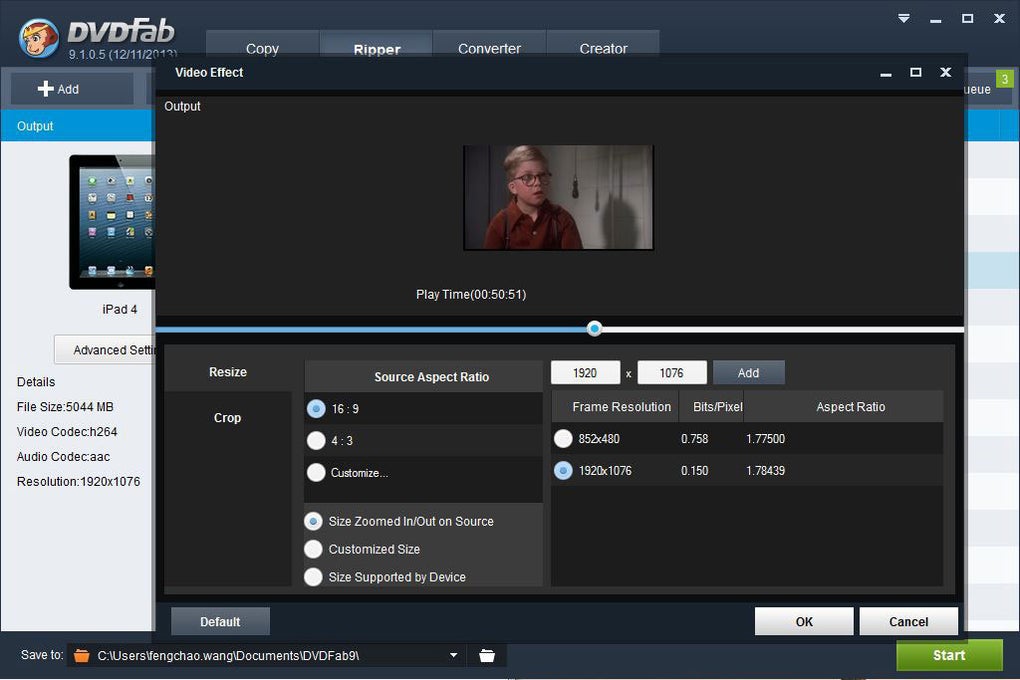Click the iPad 4 device image
This screenshot has width=1020, height=680.
pyautogui.click(x=113, y=222)
